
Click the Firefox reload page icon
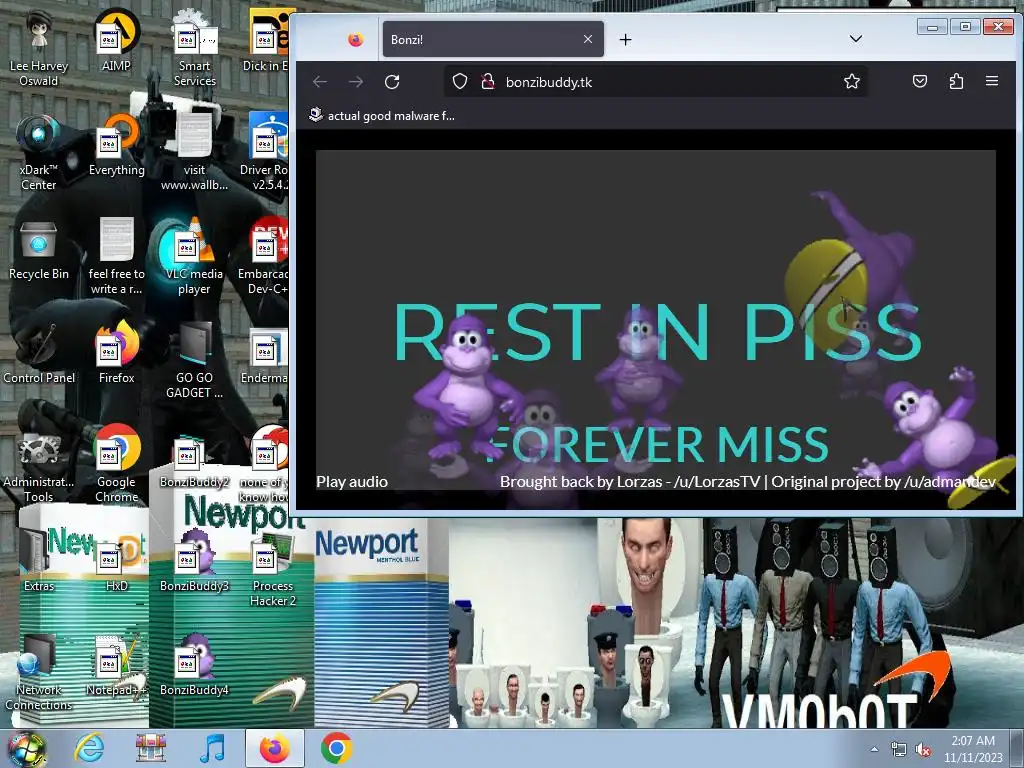(x=392, y=82)
